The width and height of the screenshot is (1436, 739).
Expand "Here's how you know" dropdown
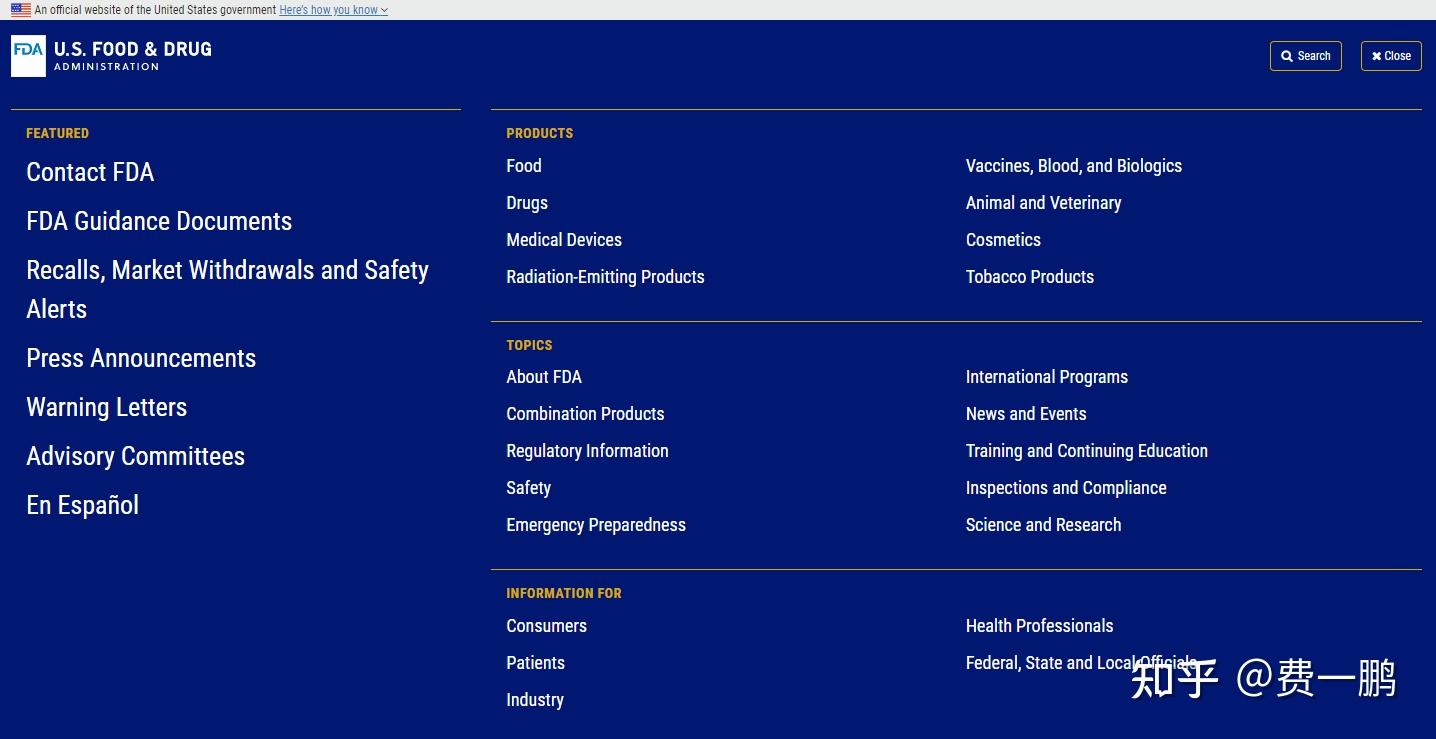[333, 10]
